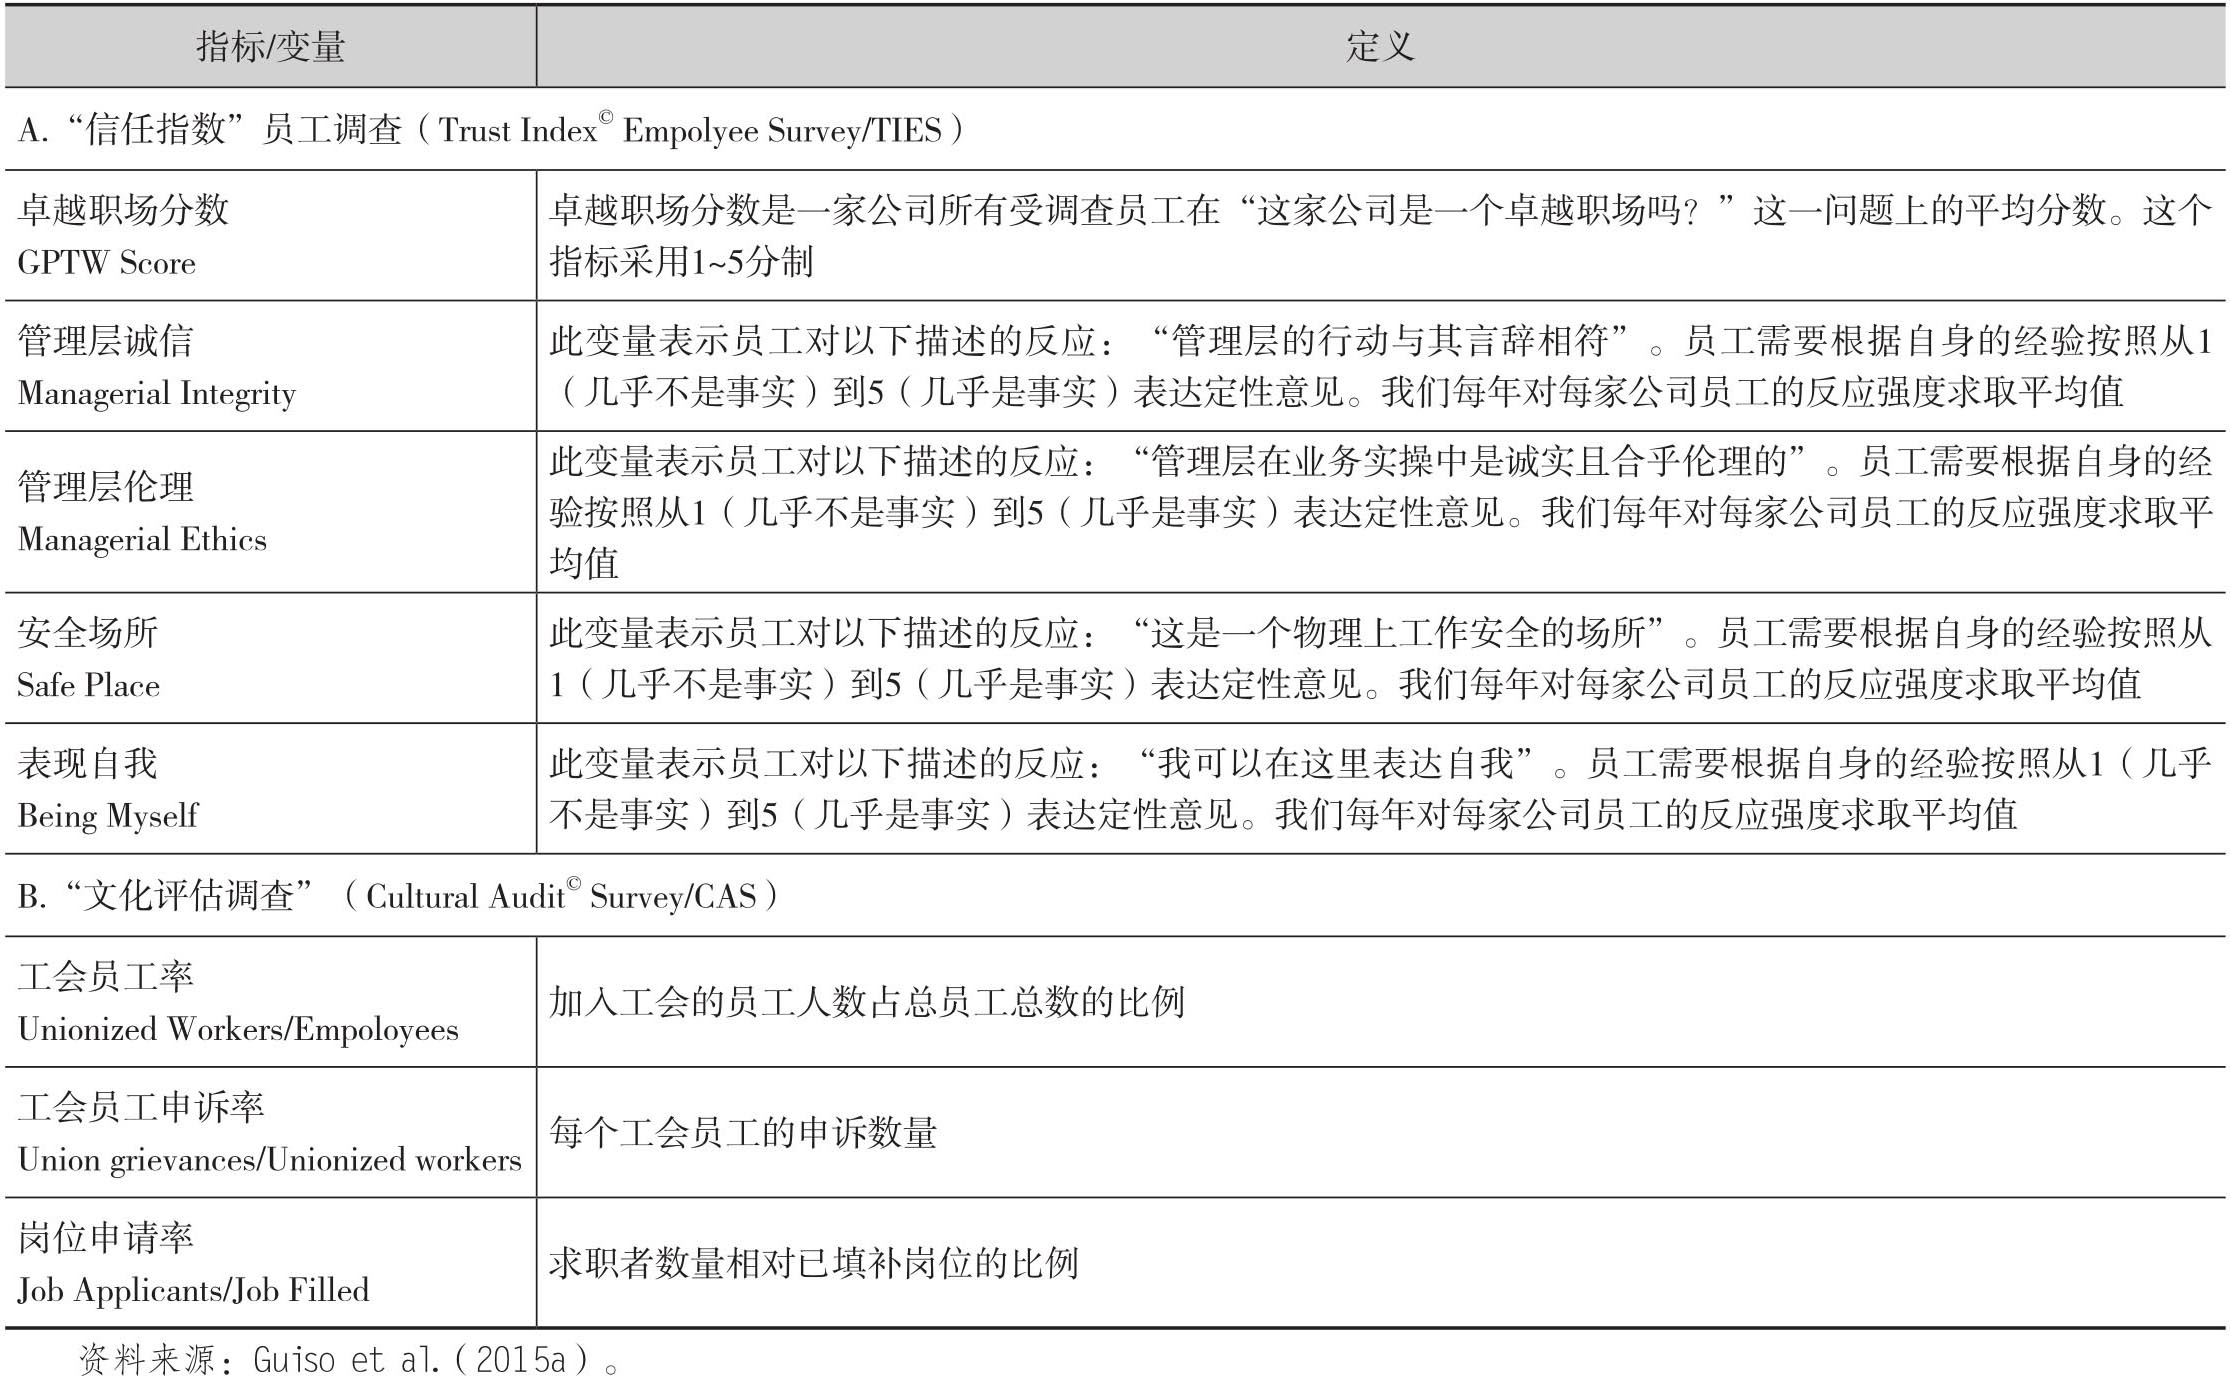Screen dimensions: 2230x1376
Task: Select section B Cultural Audit Survey heading
Action: (x=397, y=895)
